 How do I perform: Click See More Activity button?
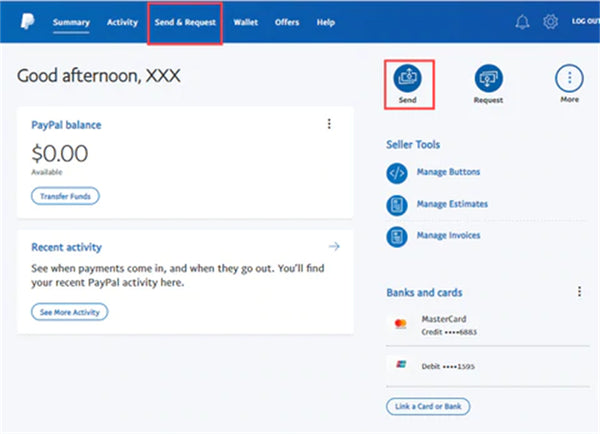(69, 311)
